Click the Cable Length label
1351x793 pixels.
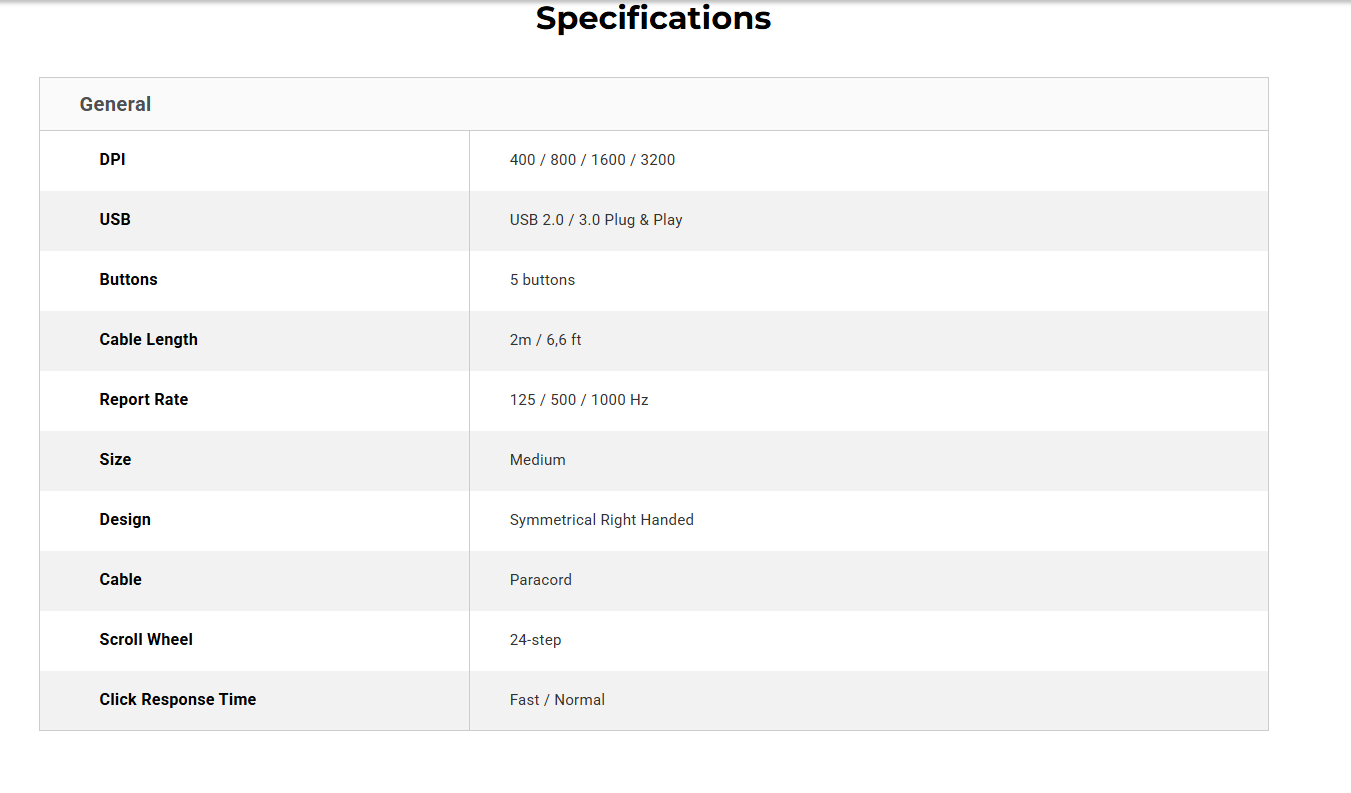click(x=148, y=340)
